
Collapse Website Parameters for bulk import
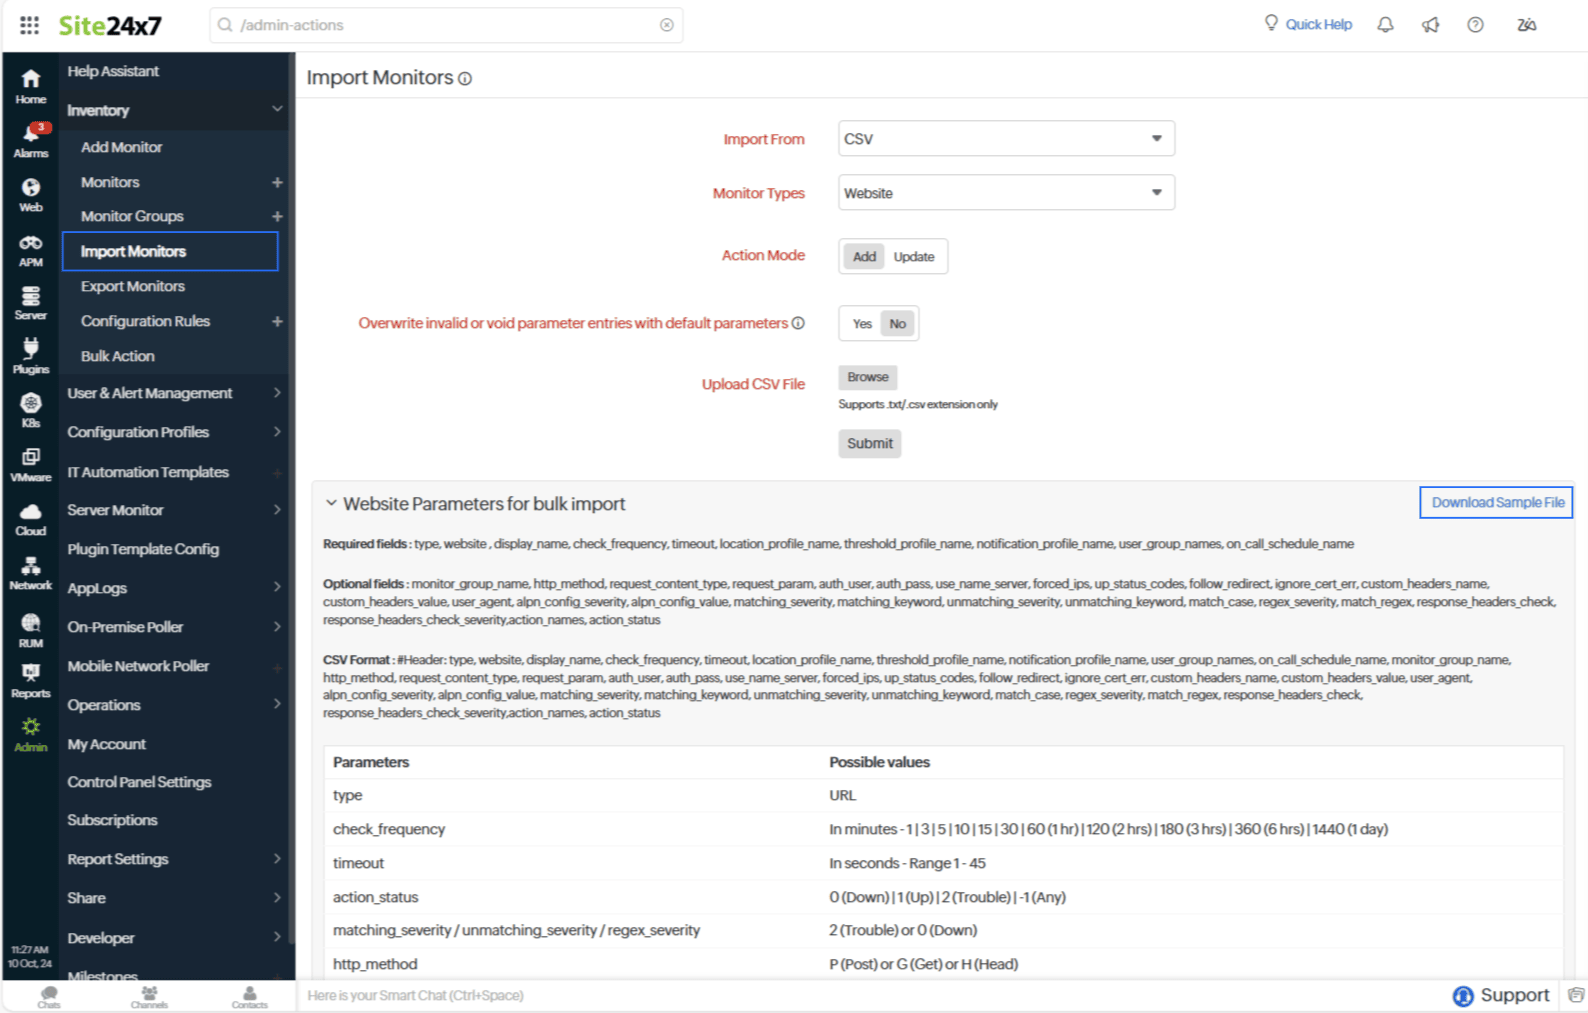tap(331, 504)
